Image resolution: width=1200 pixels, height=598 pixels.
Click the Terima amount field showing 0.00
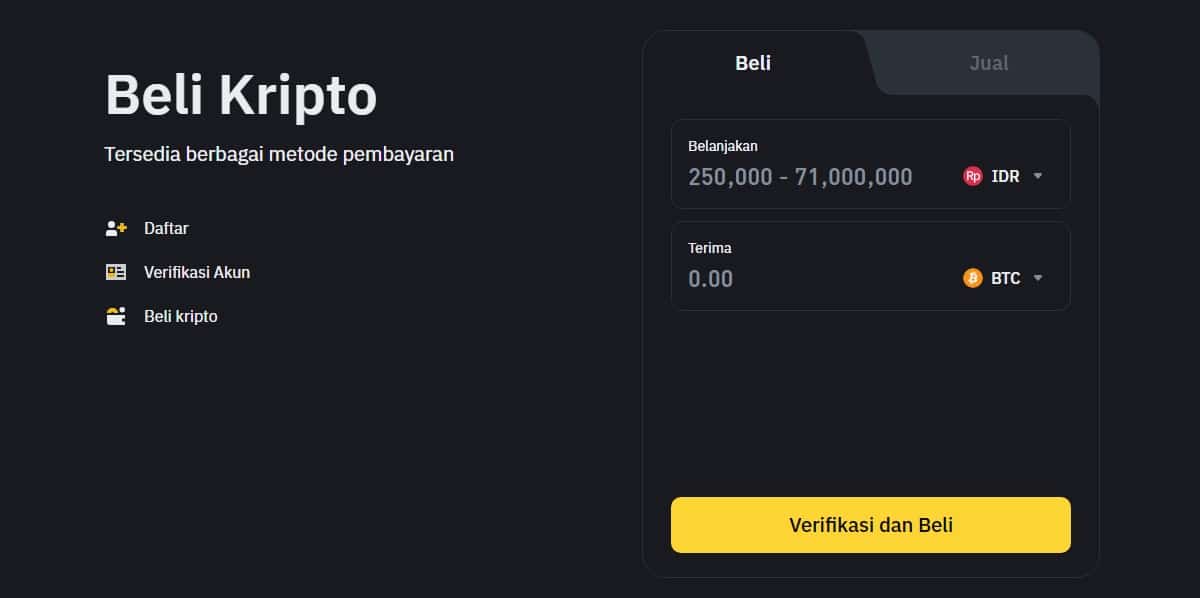point(800,278)
